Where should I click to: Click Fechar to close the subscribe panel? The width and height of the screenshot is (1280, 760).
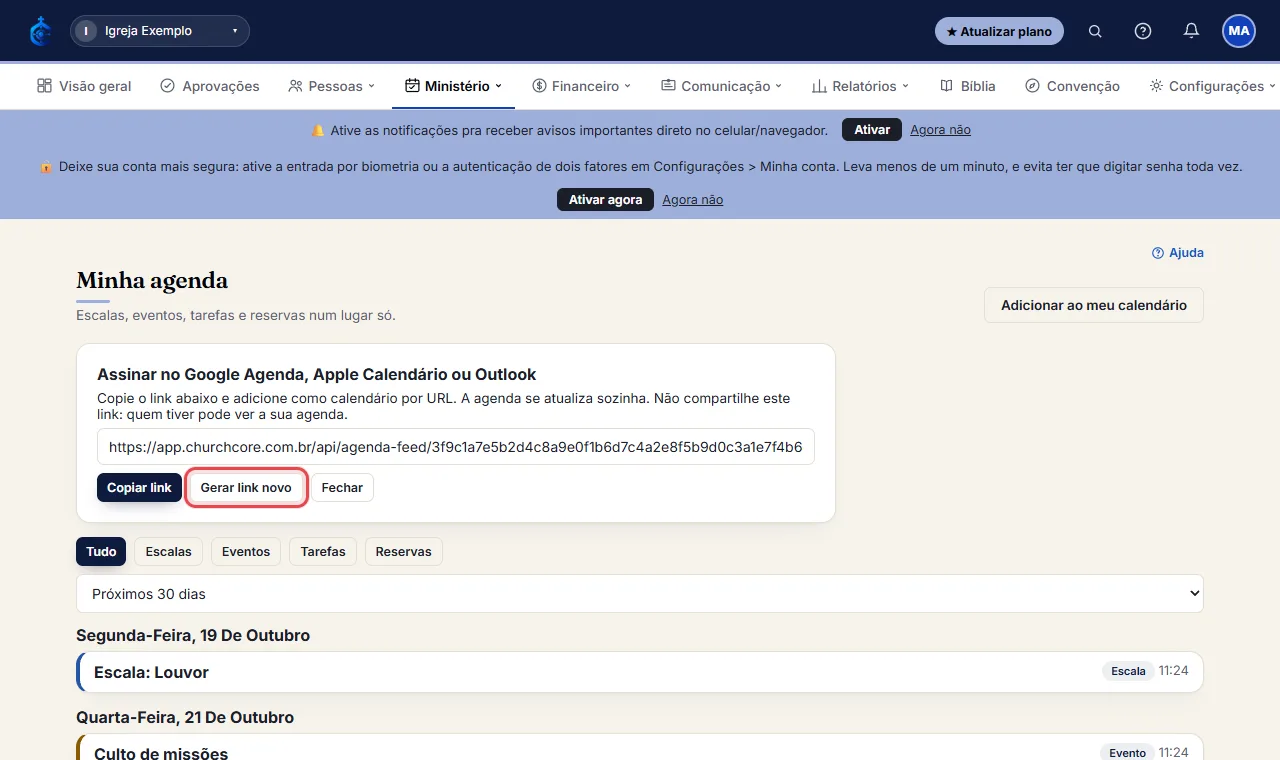click(342, 488)
